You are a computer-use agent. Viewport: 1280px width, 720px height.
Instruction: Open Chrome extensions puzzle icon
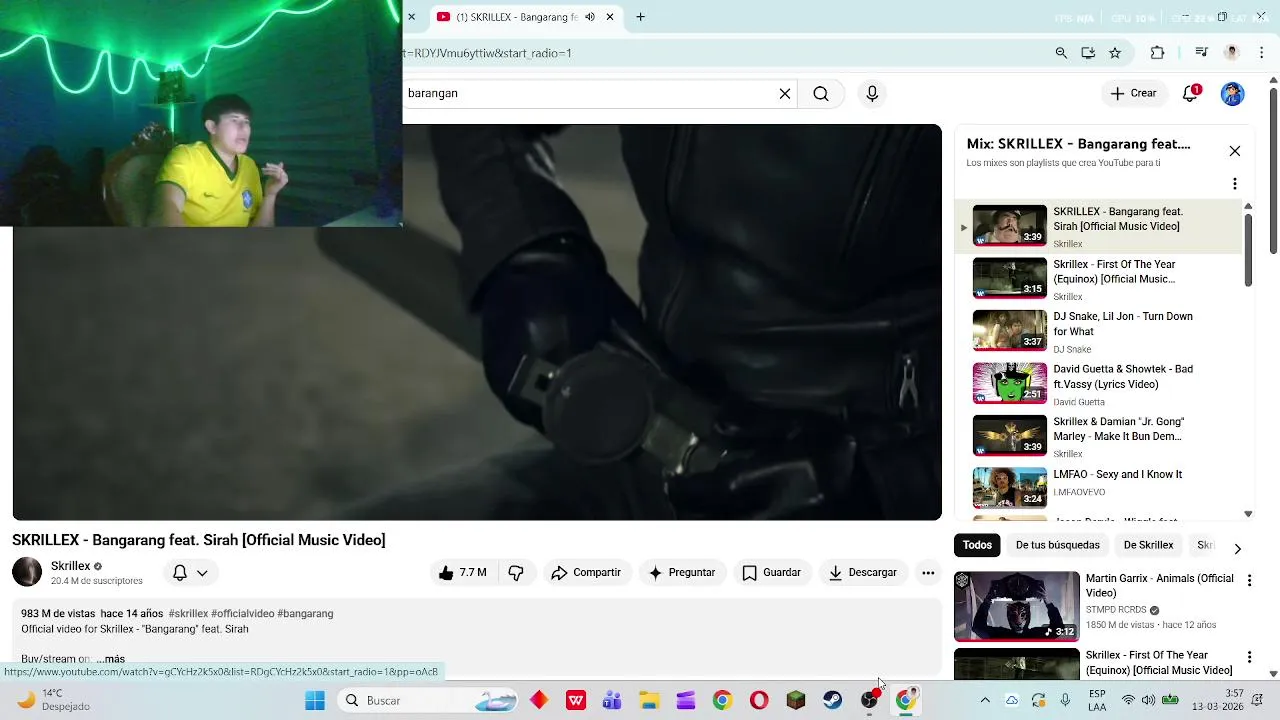pos(1157,53)
